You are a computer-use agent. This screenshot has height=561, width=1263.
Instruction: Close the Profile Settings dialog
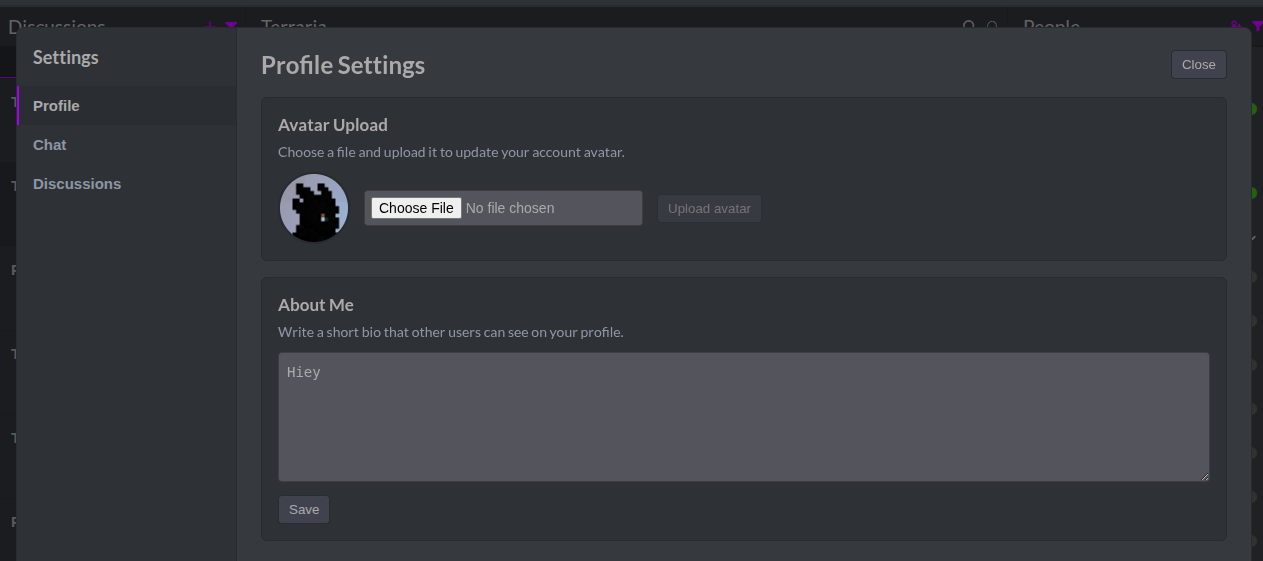1198,65
